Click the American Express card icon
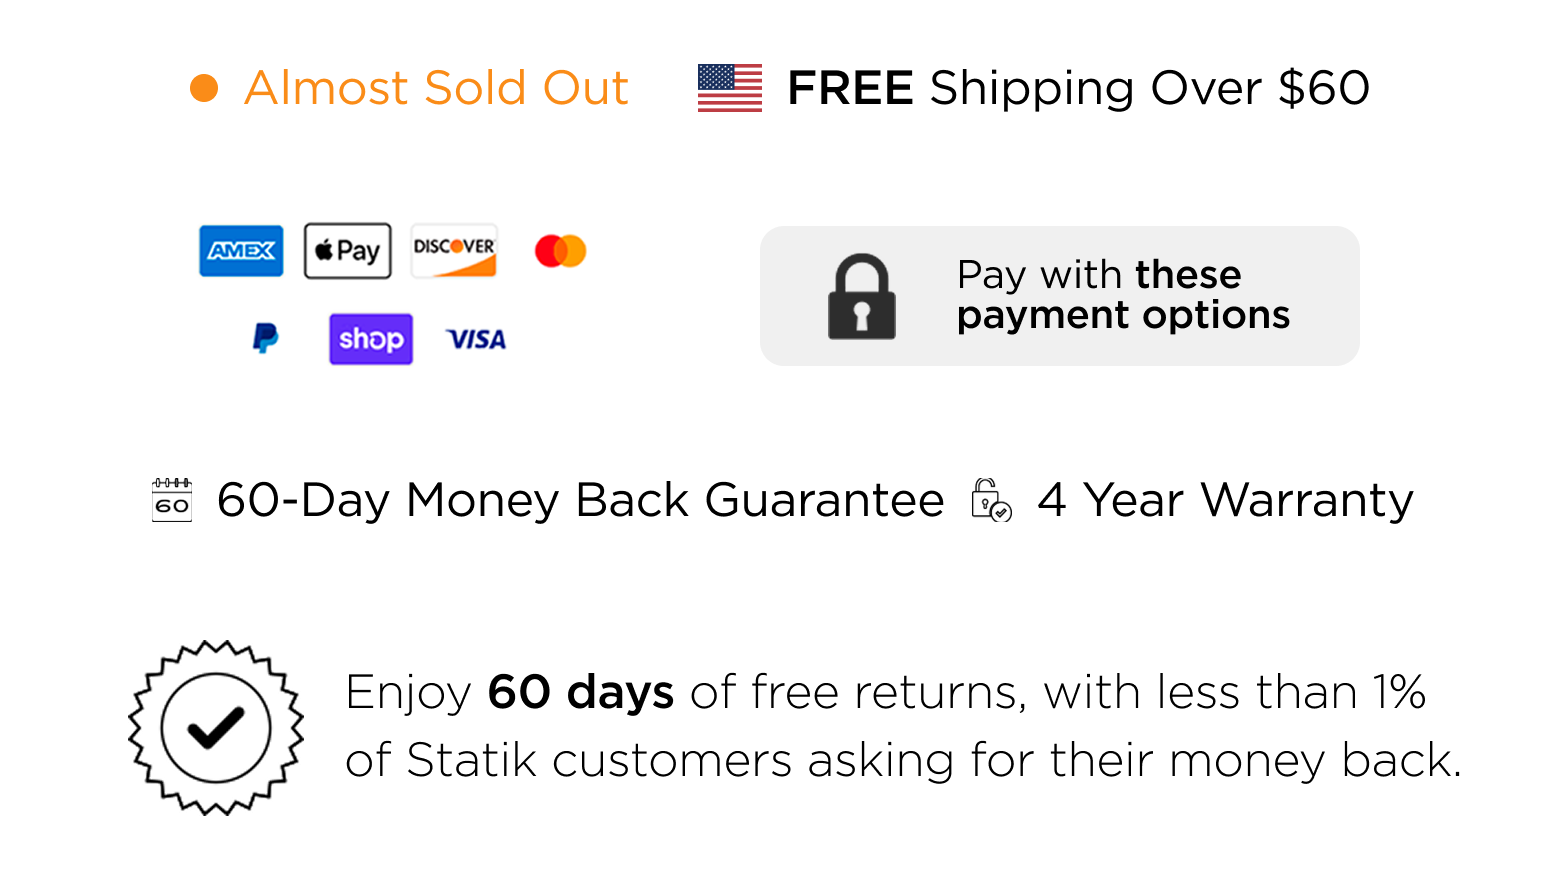 pos(241,251)
